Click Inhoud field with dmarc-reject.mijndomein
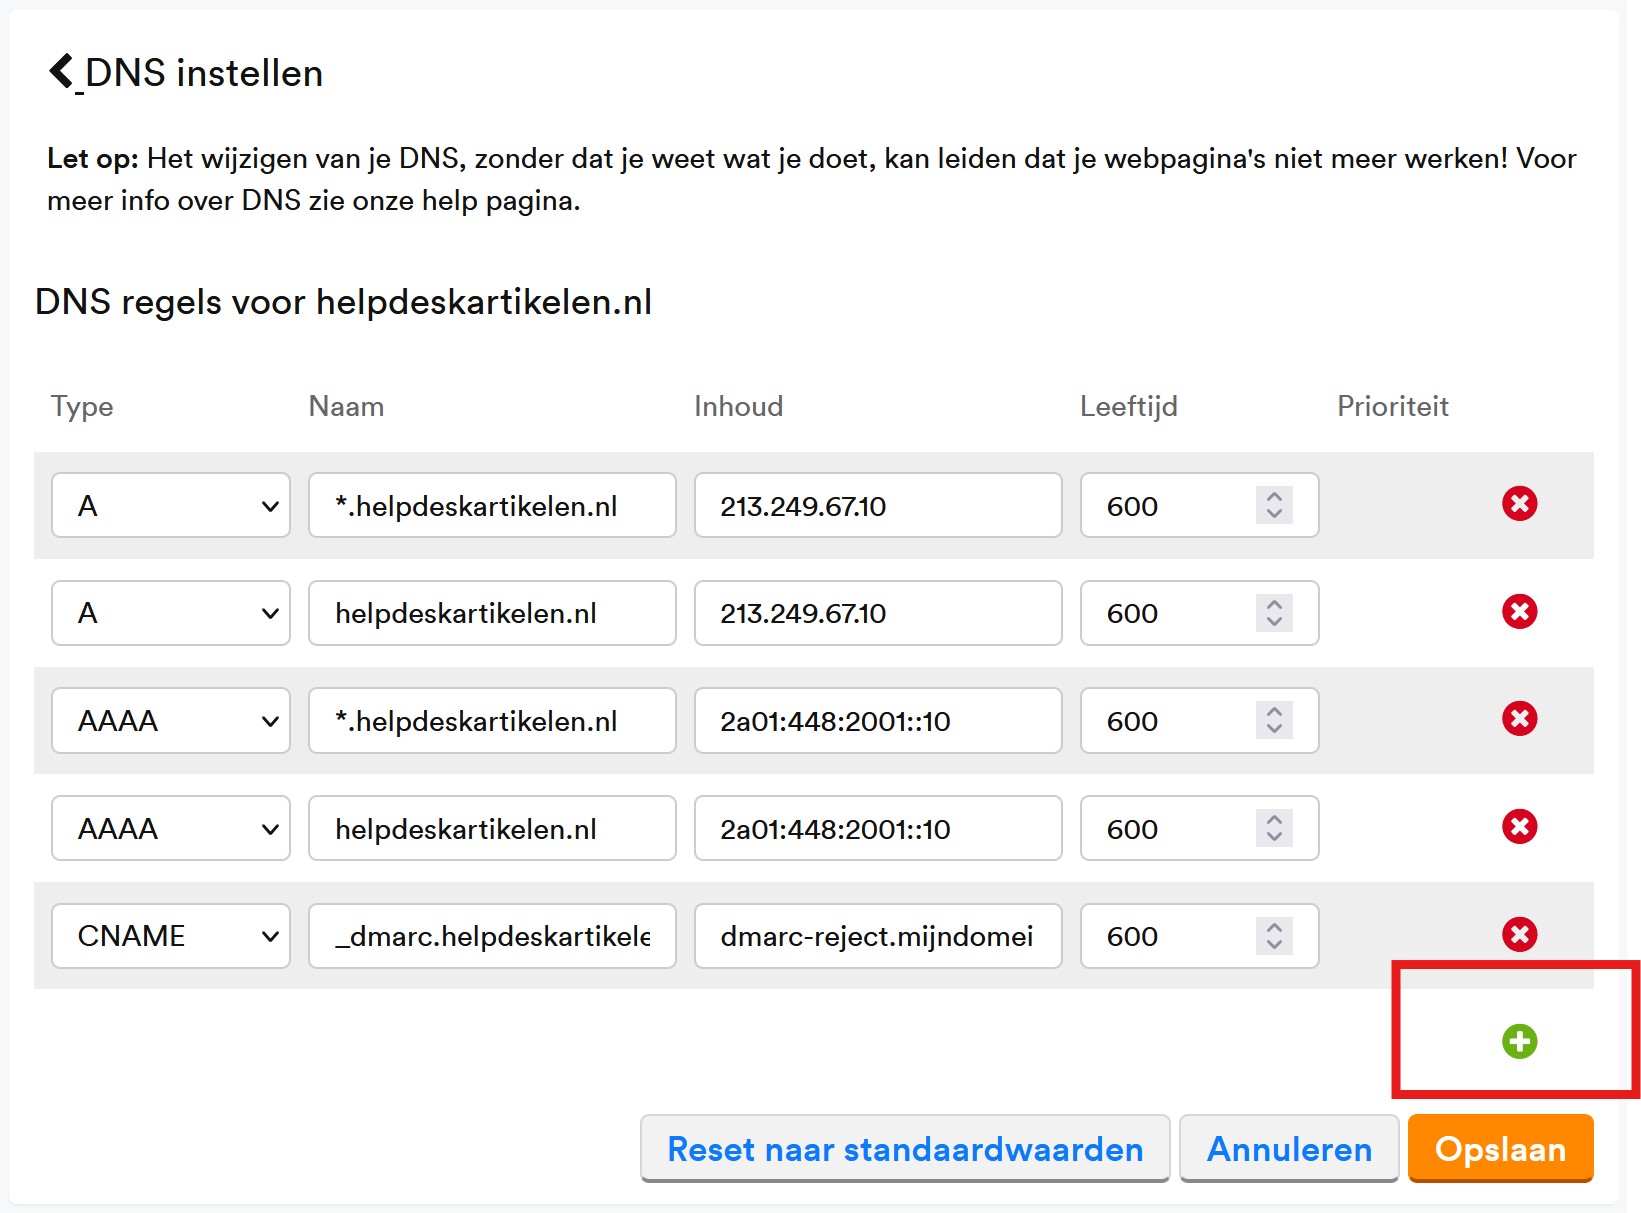Image resolution: width=1641 pixels, height=1213 pixels. [x=877, y=936]
